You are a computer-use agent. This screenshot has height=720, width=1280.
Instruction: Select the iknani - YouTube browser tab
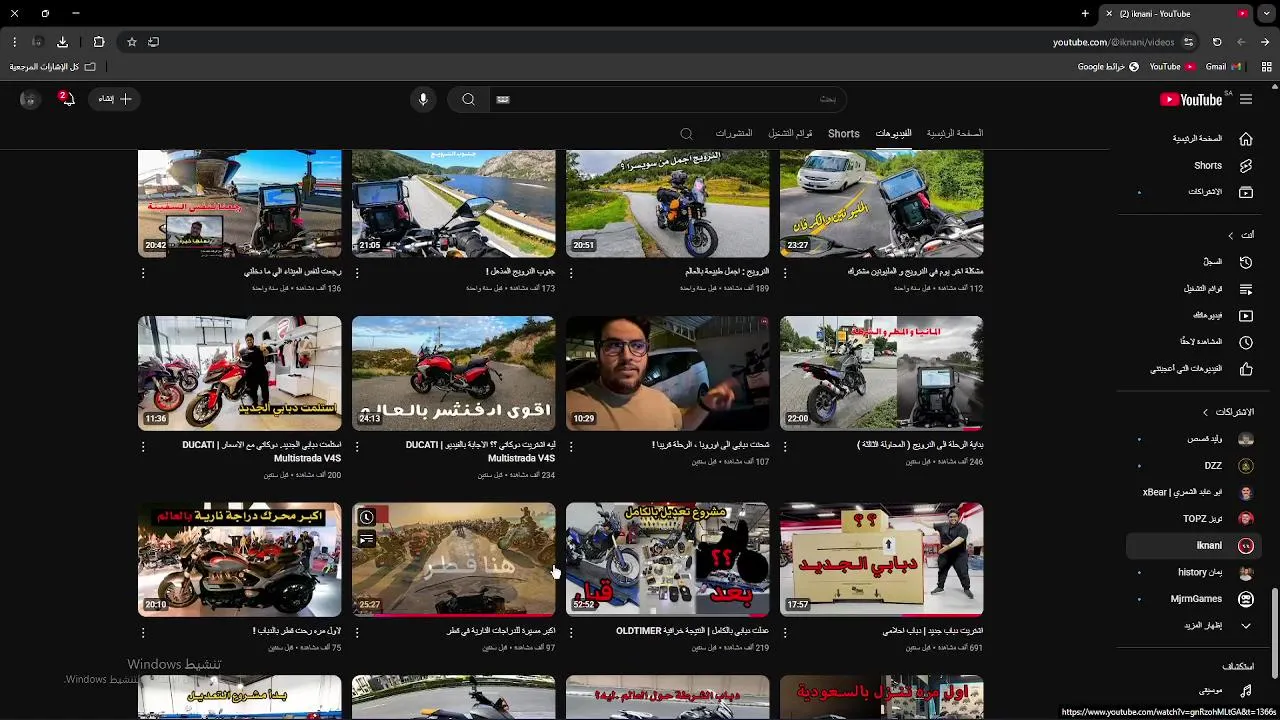[1176, 14]
